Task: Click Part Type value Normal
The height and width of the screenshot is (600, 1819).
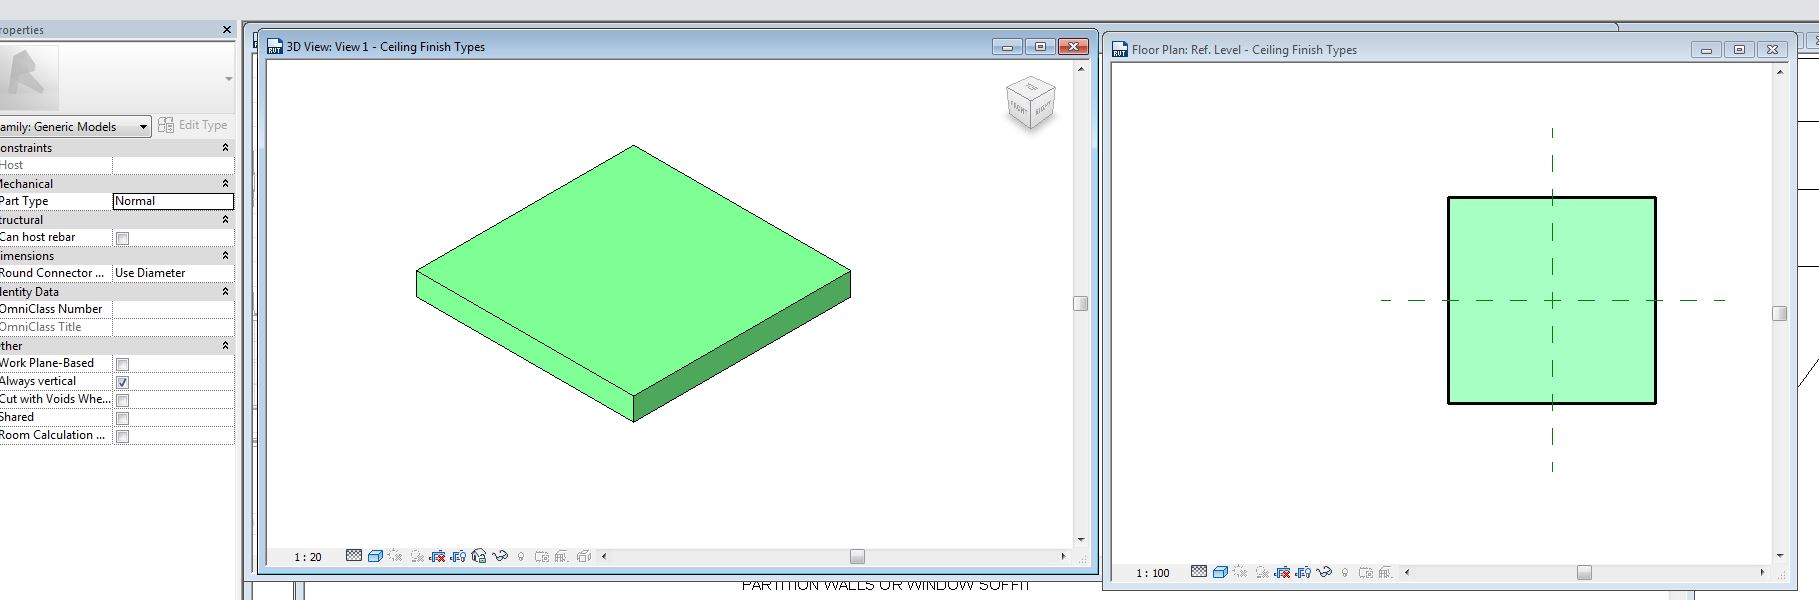Action: point(173,201)
